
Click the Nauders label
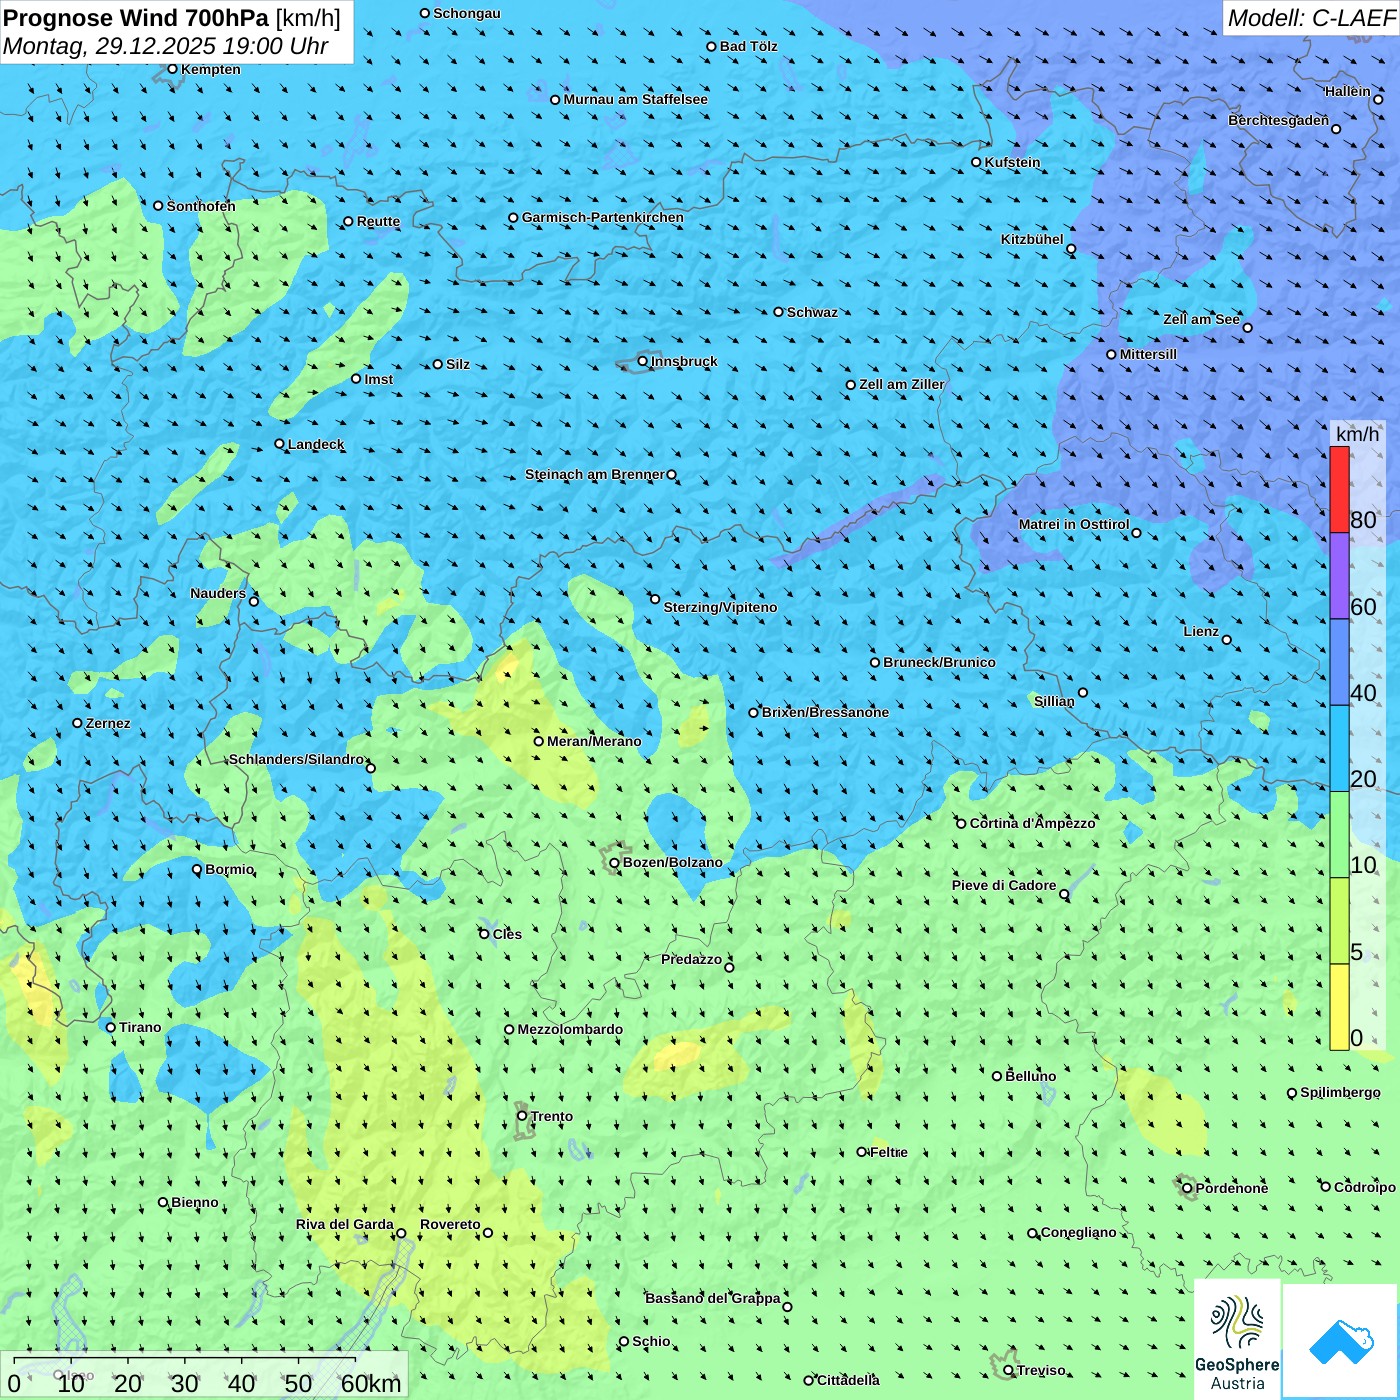point(218,593)
